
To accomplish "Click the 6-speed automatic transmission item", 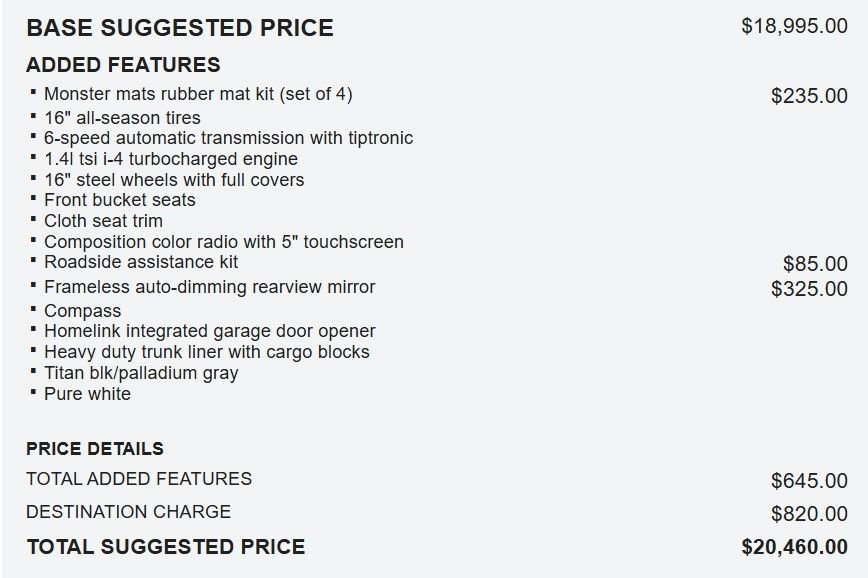I will pos(228,138).
